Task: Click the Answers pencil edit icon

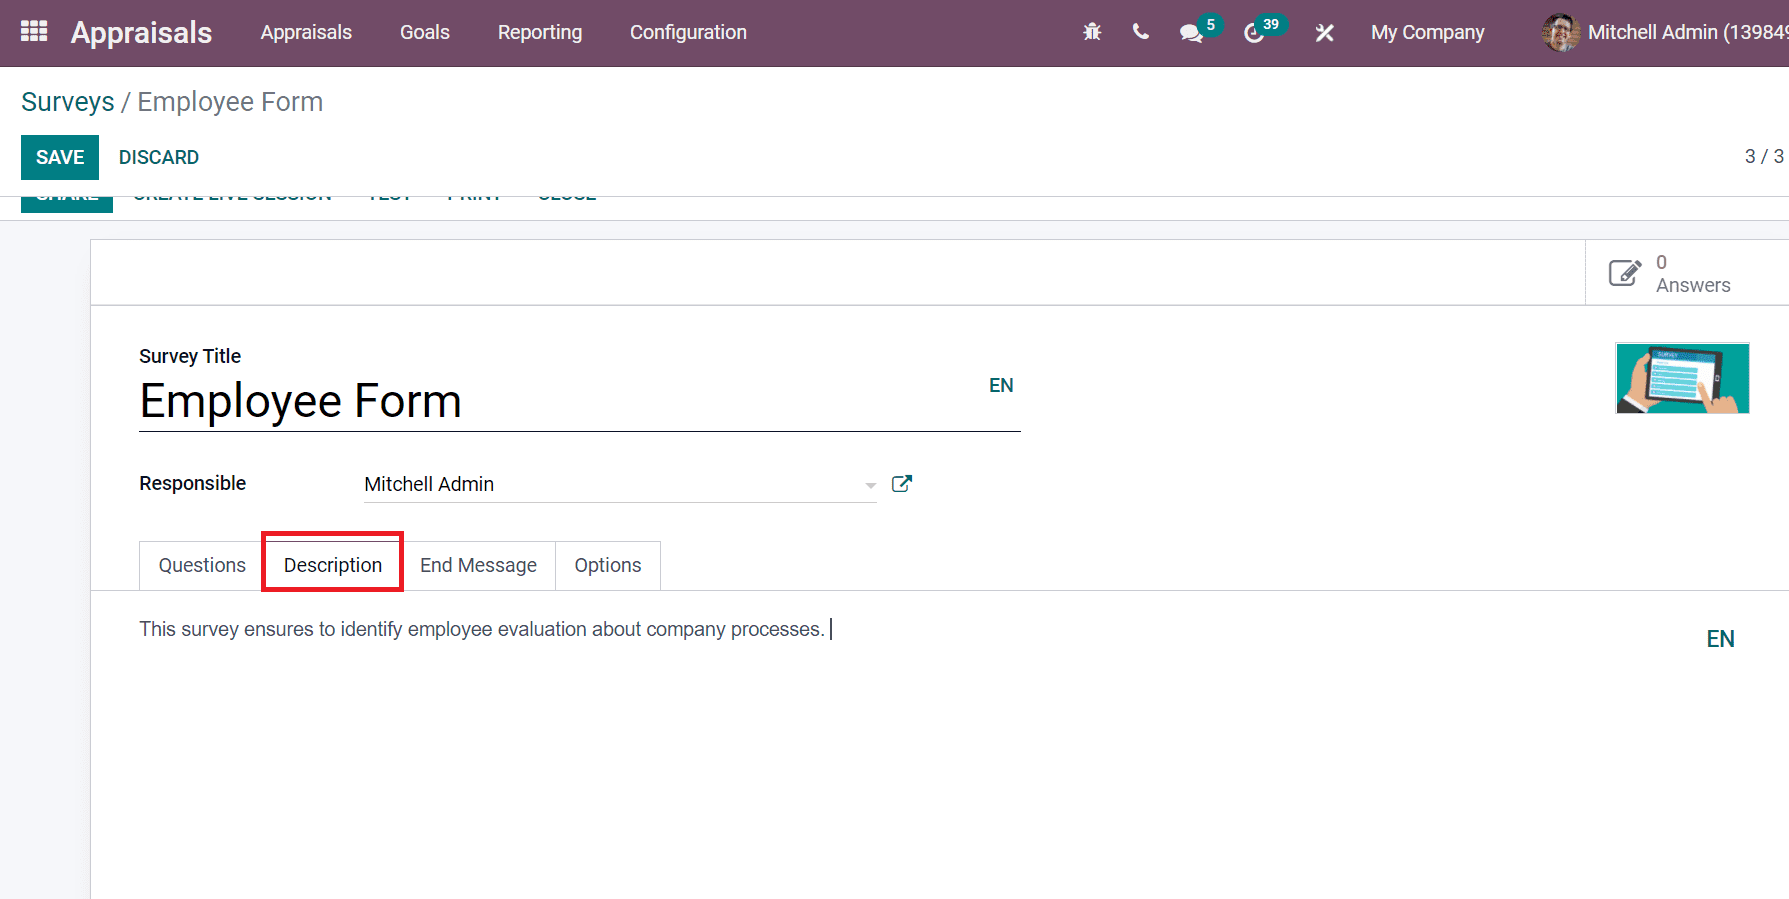Action: tap(1624, 273)
